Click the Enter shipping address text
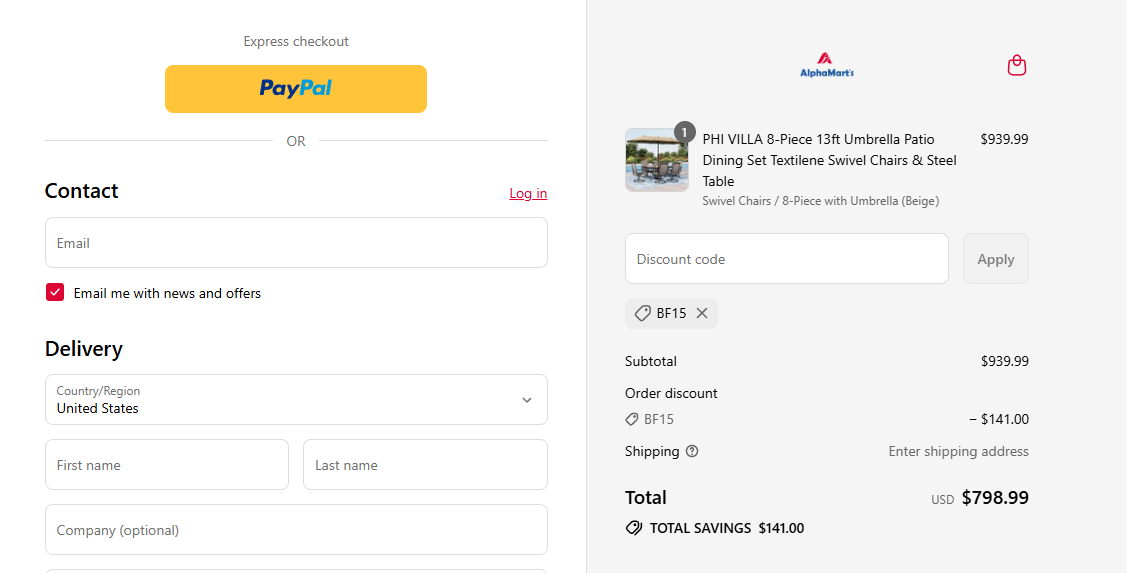The height and width of the screenshot is (573, 1127). pyautogui.click(x=958, y=451)
